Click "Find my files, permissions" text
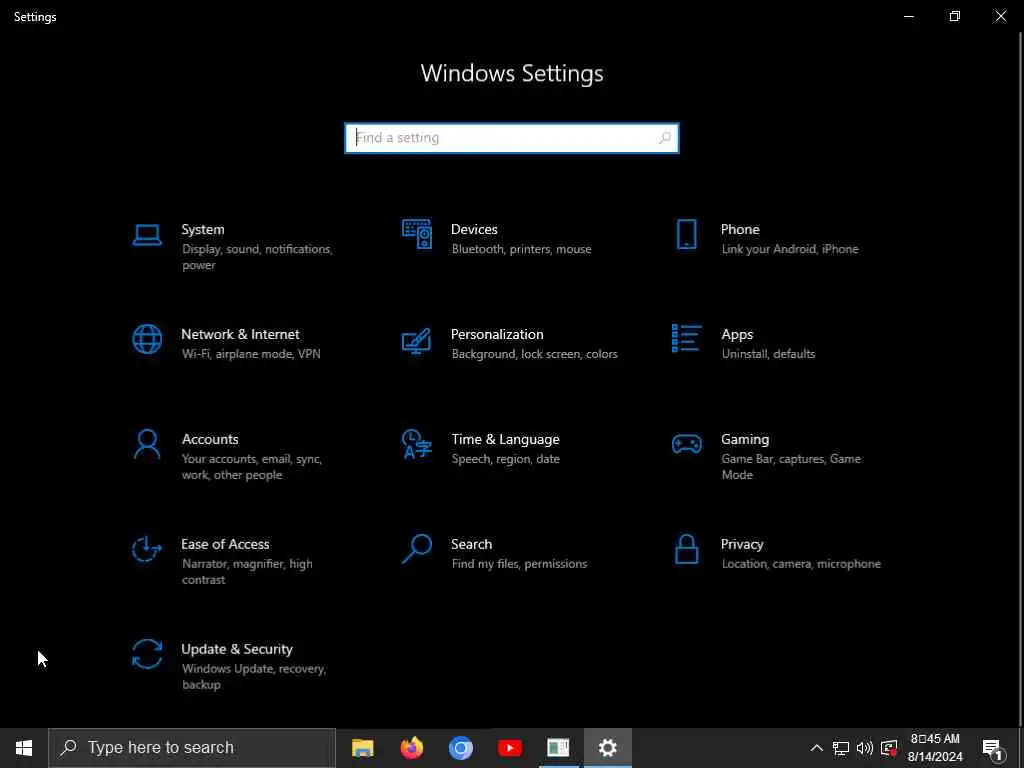The image size is (1024, 768). (x=519, y=564)
